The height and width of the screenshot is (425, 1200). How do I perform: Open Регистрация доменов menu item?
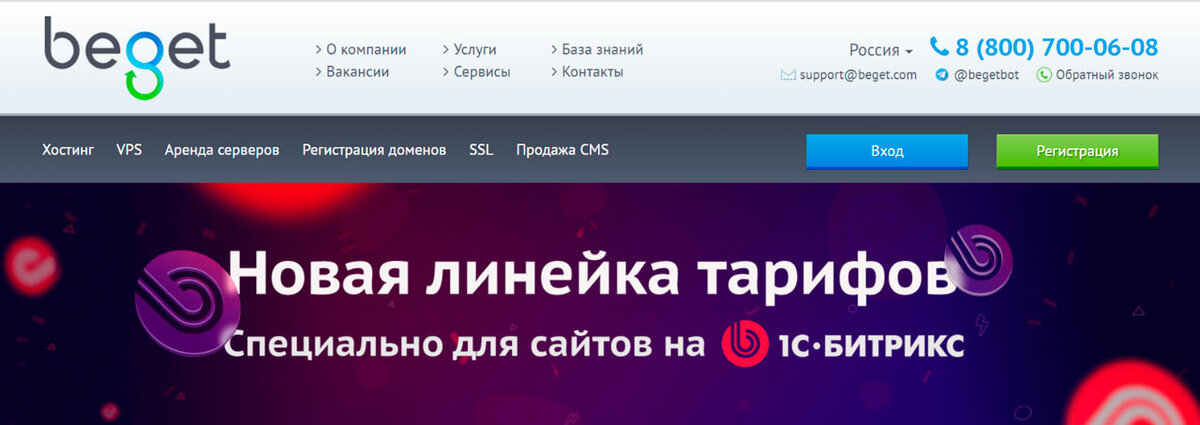tap(375, 150)
